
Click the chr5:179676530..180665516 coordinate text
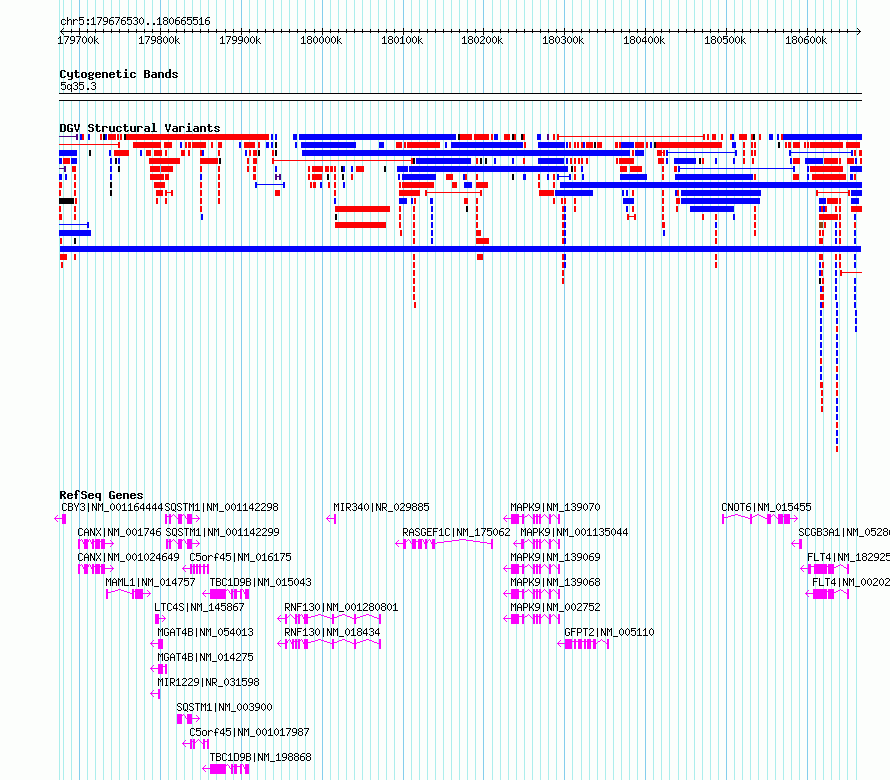pos(135,21)
